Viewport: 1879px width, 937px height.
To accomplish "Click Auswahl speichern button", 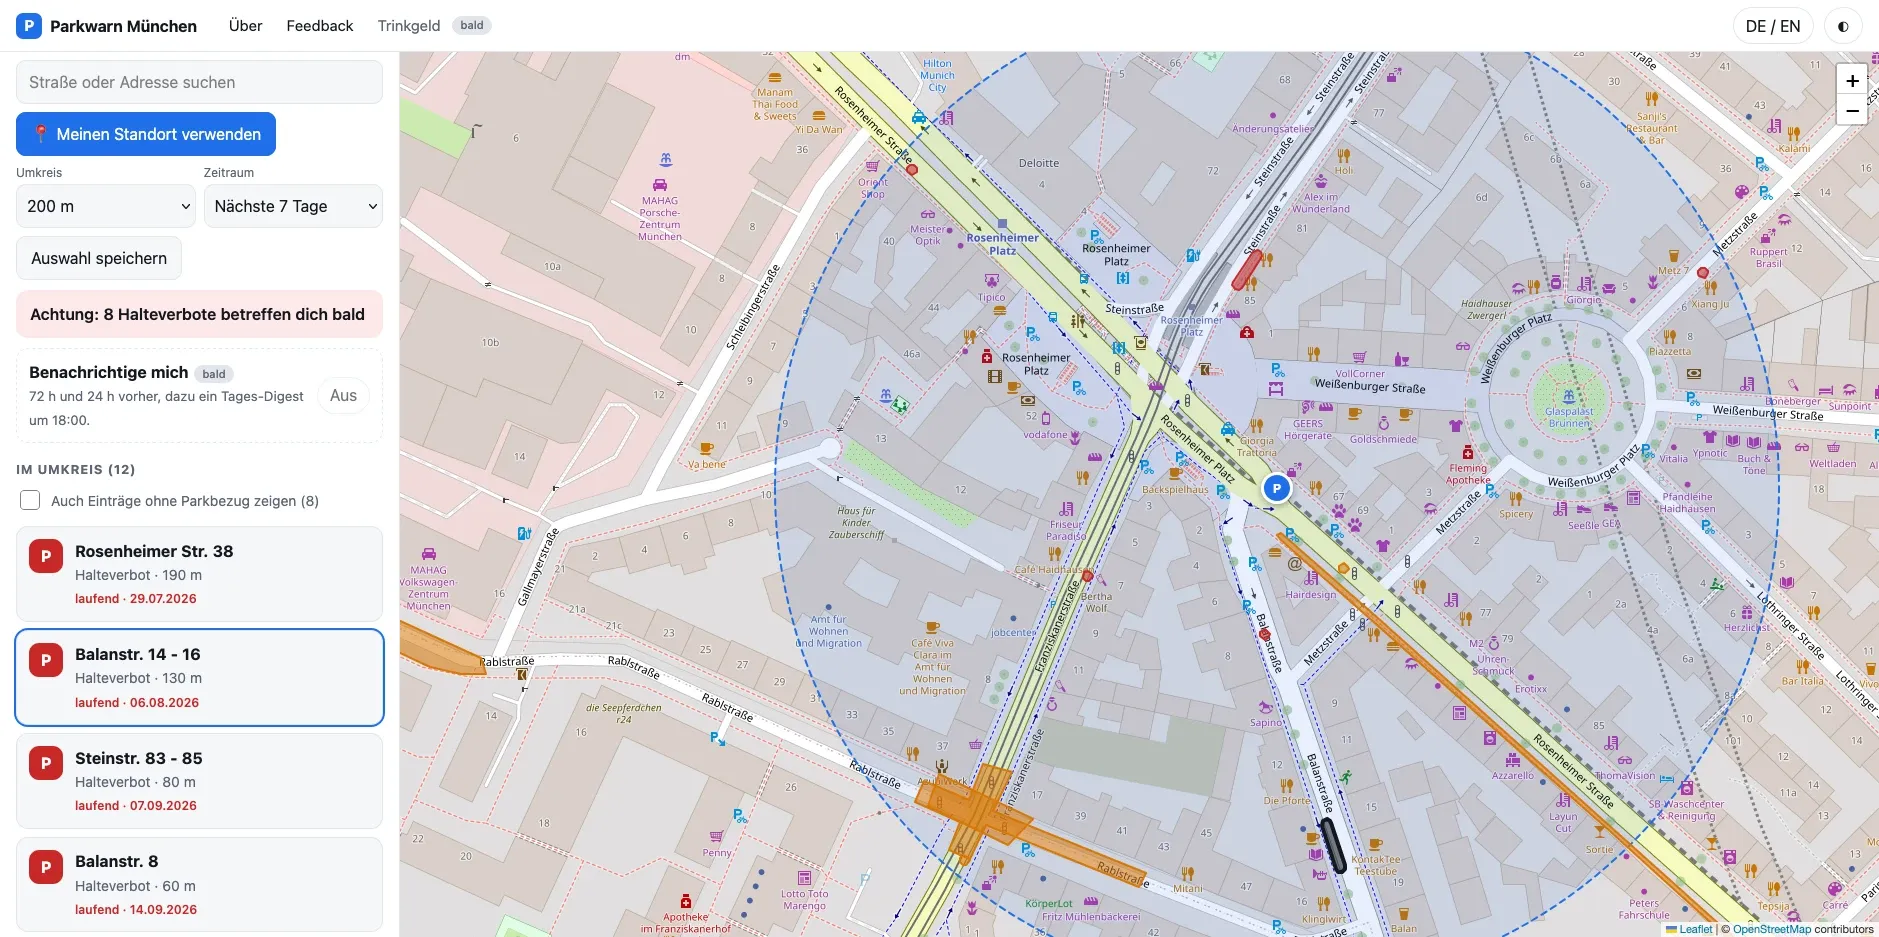I will pos(99,258).
